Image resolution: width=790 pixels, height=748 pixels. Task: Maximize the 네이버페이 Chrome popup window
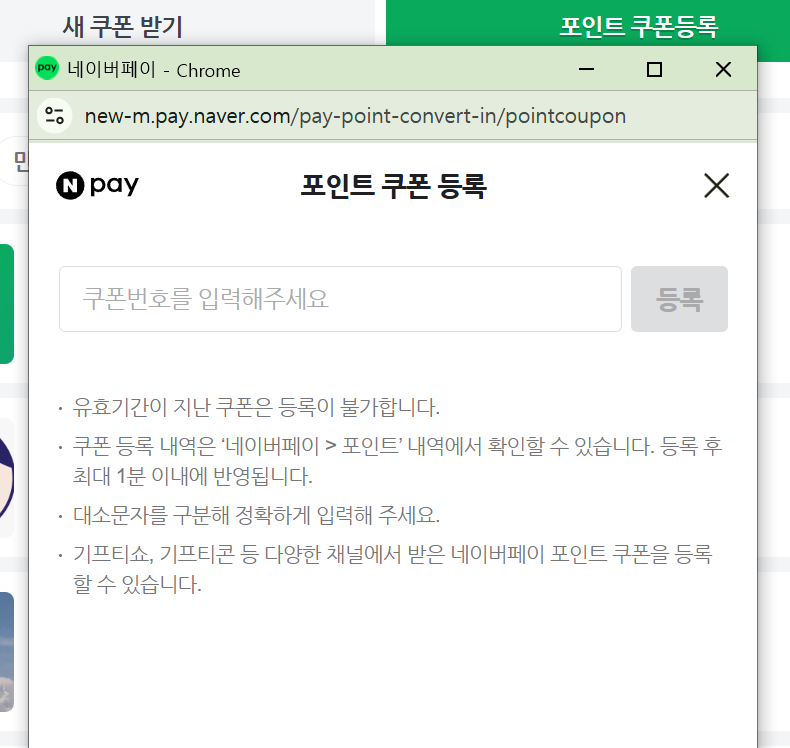pos(654,70)
